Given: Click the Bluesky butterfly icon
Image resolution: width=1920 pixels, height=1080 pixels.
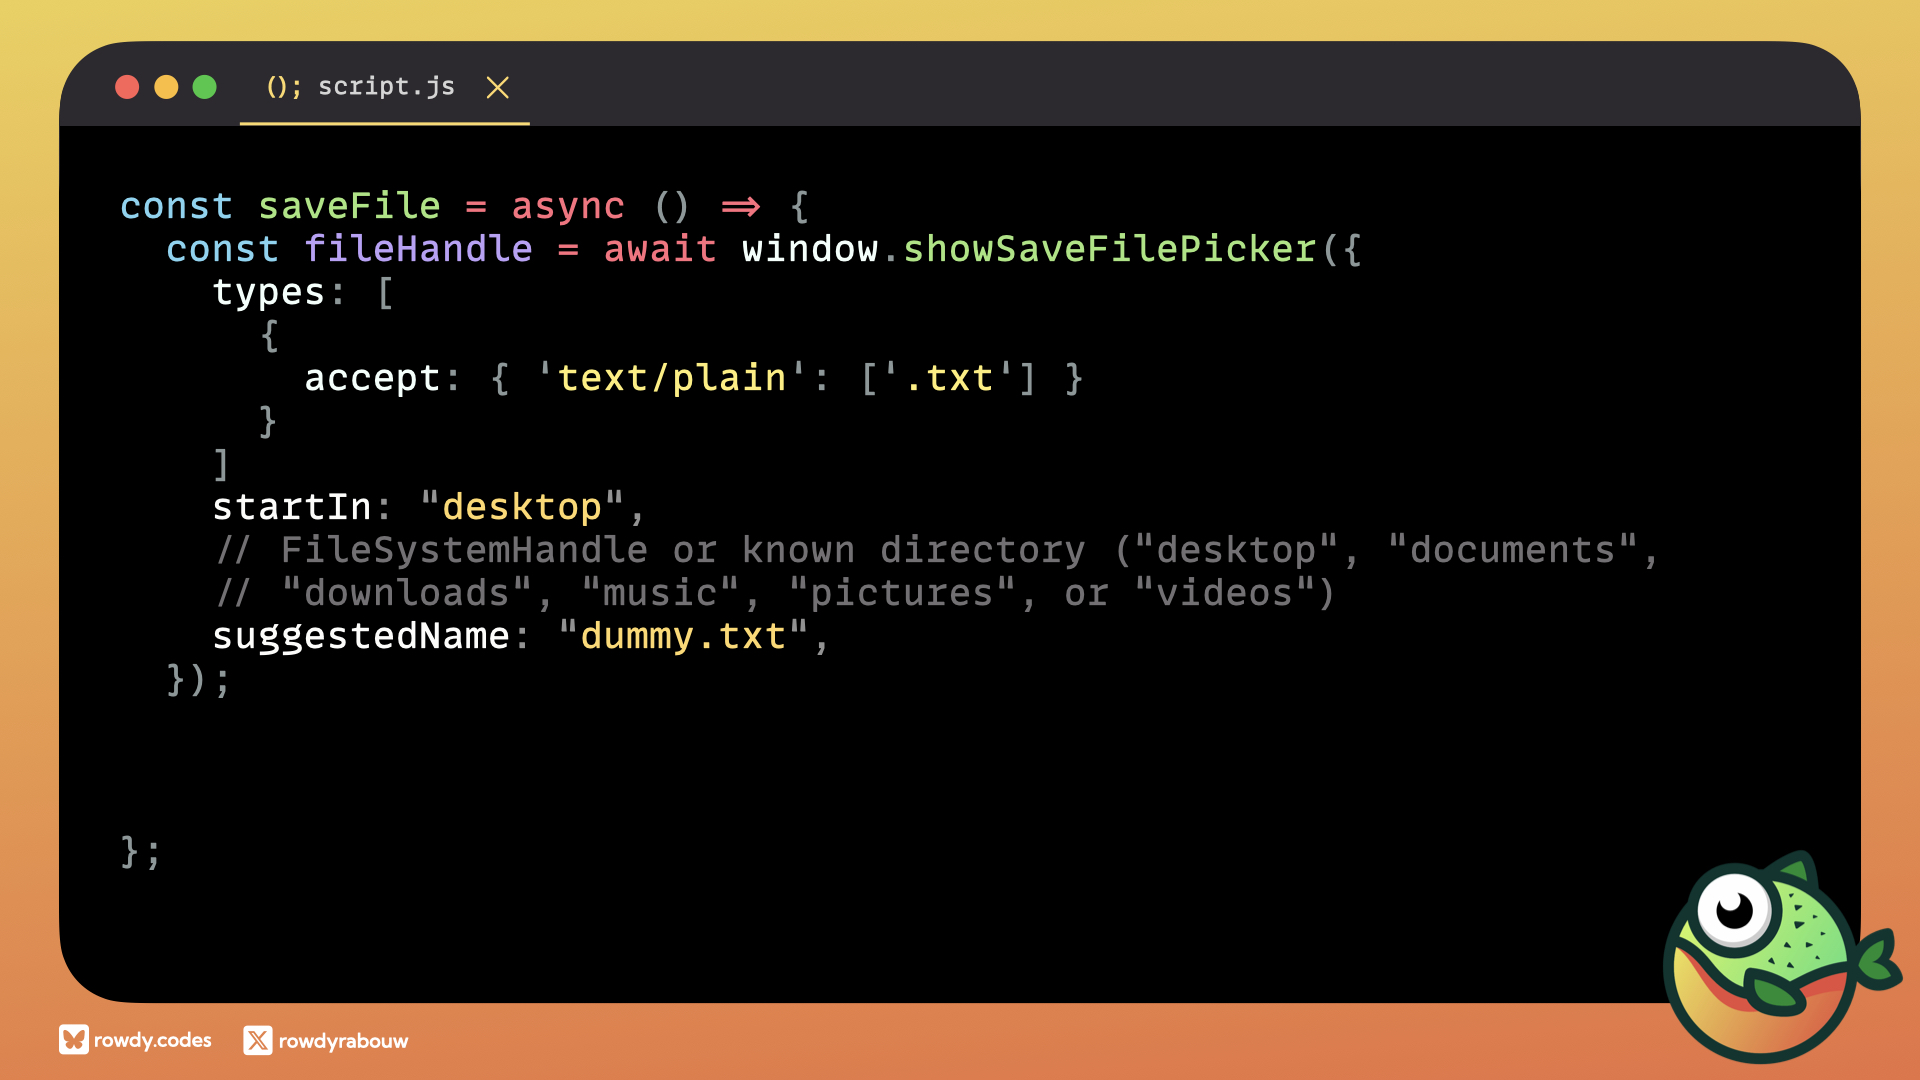Looking at the screenshot, I should (x=73, y=1040).
